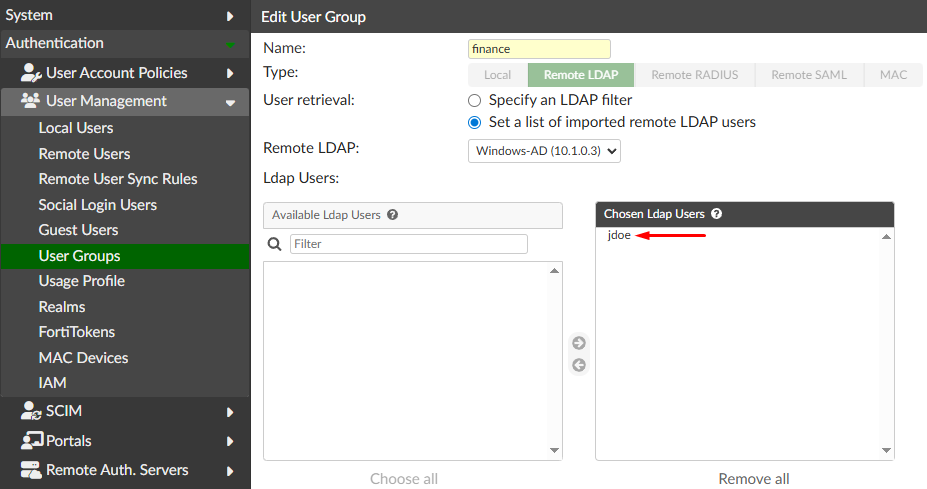Click the User Account Policies icon
The width and height of the screenshot is (927, 489).
click(31, 73)
